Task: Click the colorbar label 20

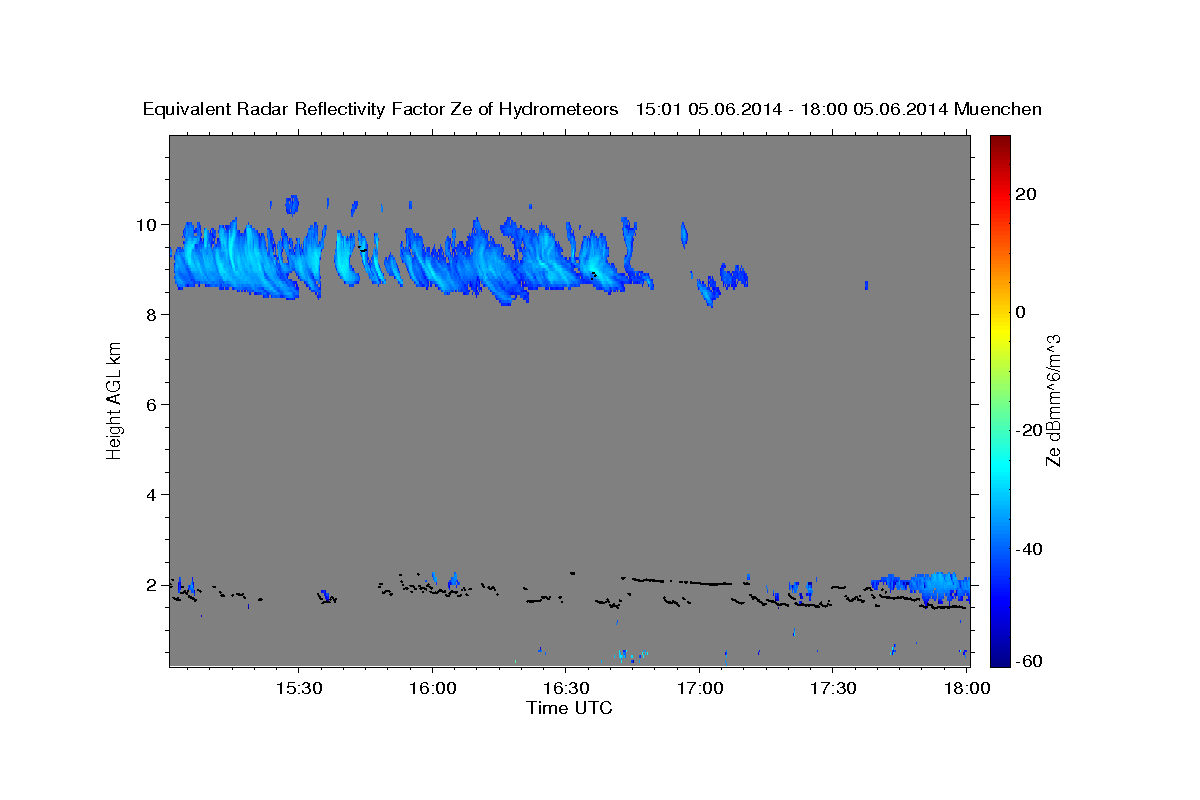Action: point(1026,194)
